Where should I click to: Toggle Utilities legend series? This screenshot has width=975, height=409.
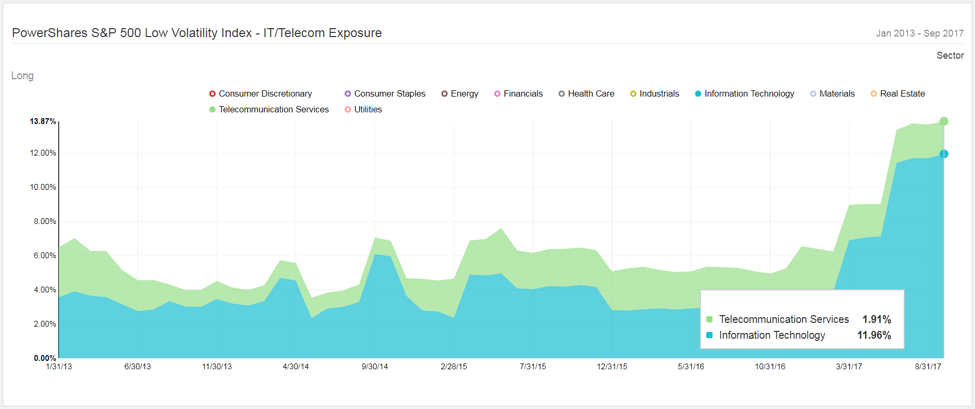[x=363, y=109]
